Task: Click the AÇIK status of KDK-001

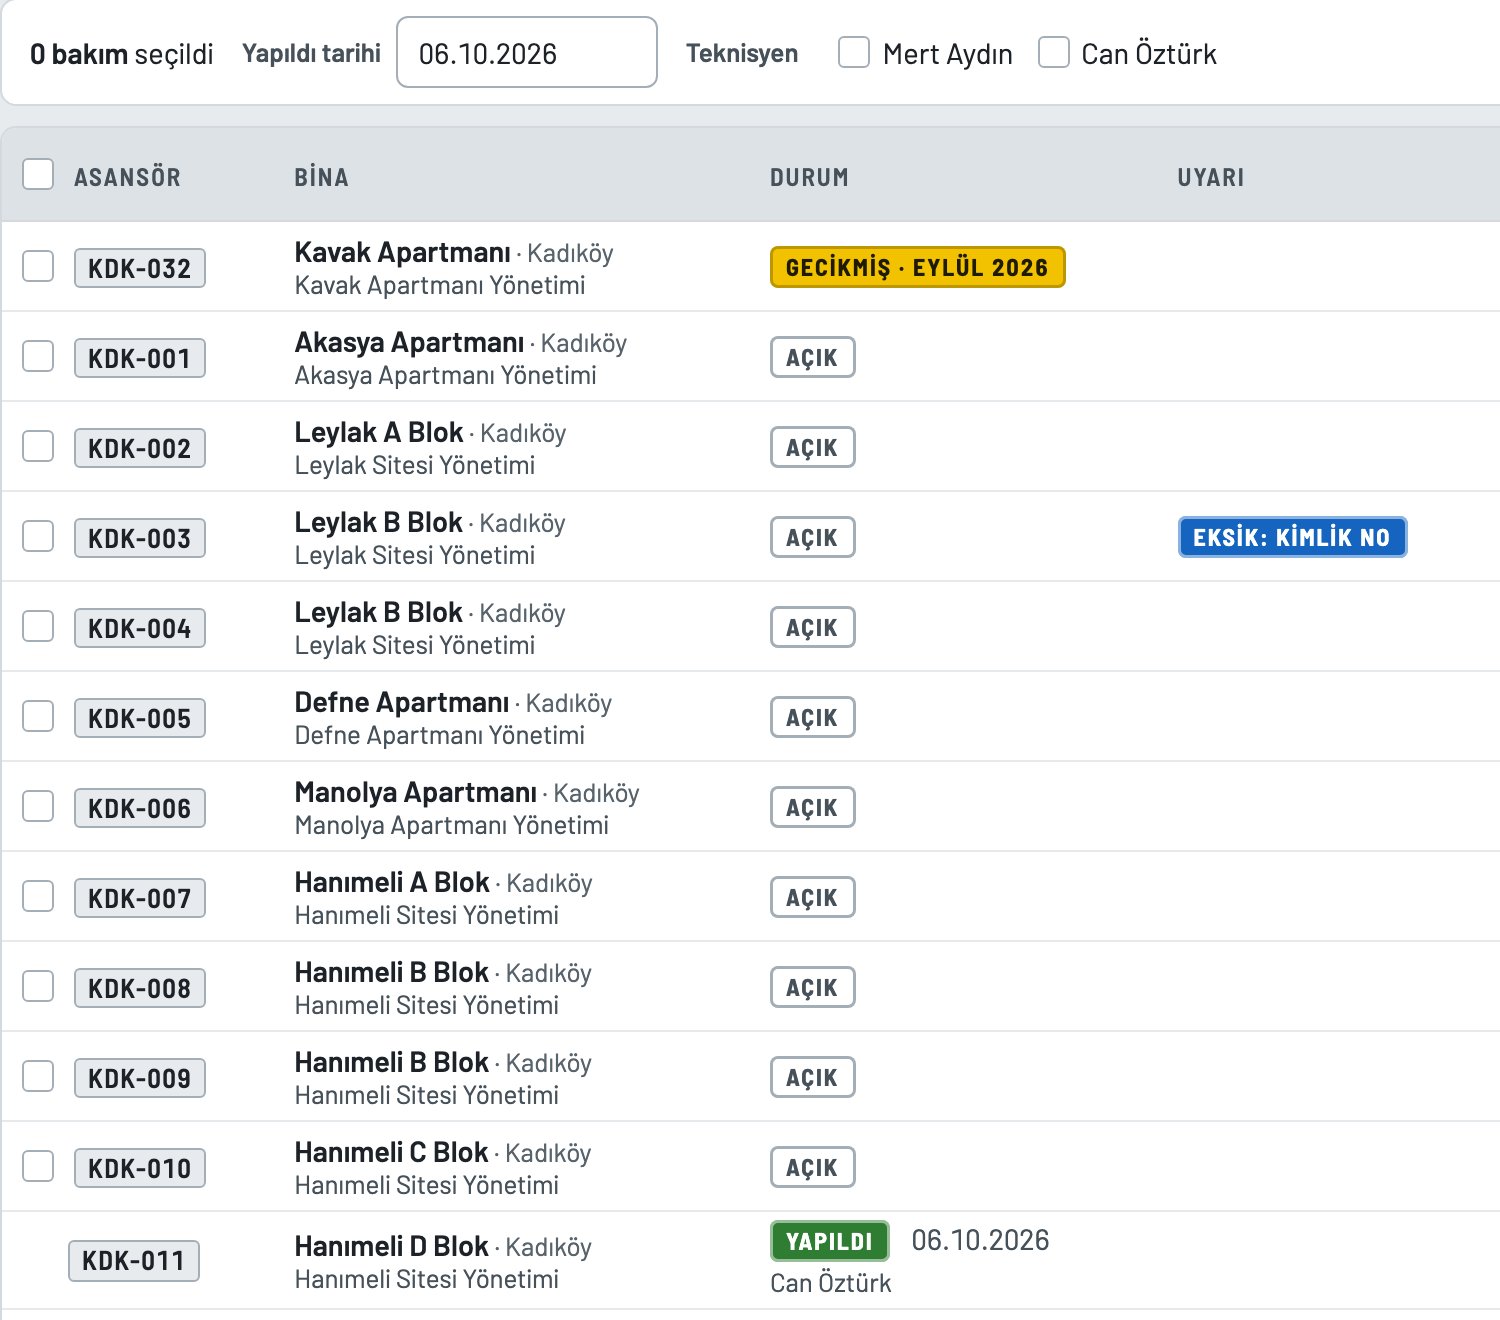Action: (812, 357)
